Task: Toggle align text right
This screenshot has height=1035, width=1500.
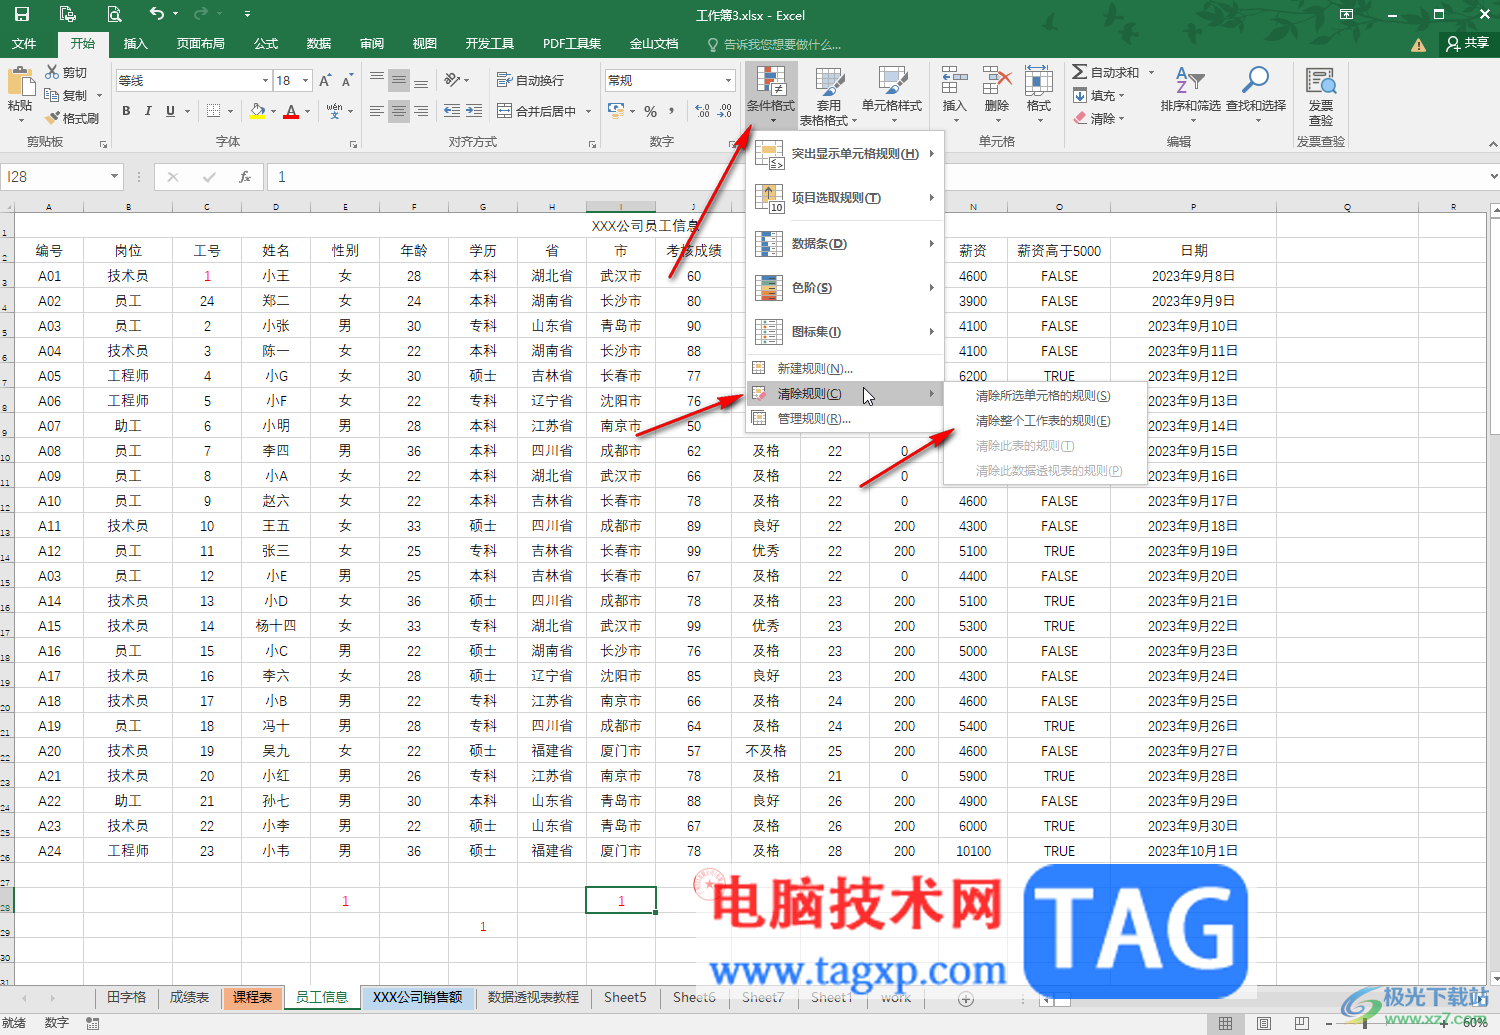Action: pos(421,111)
